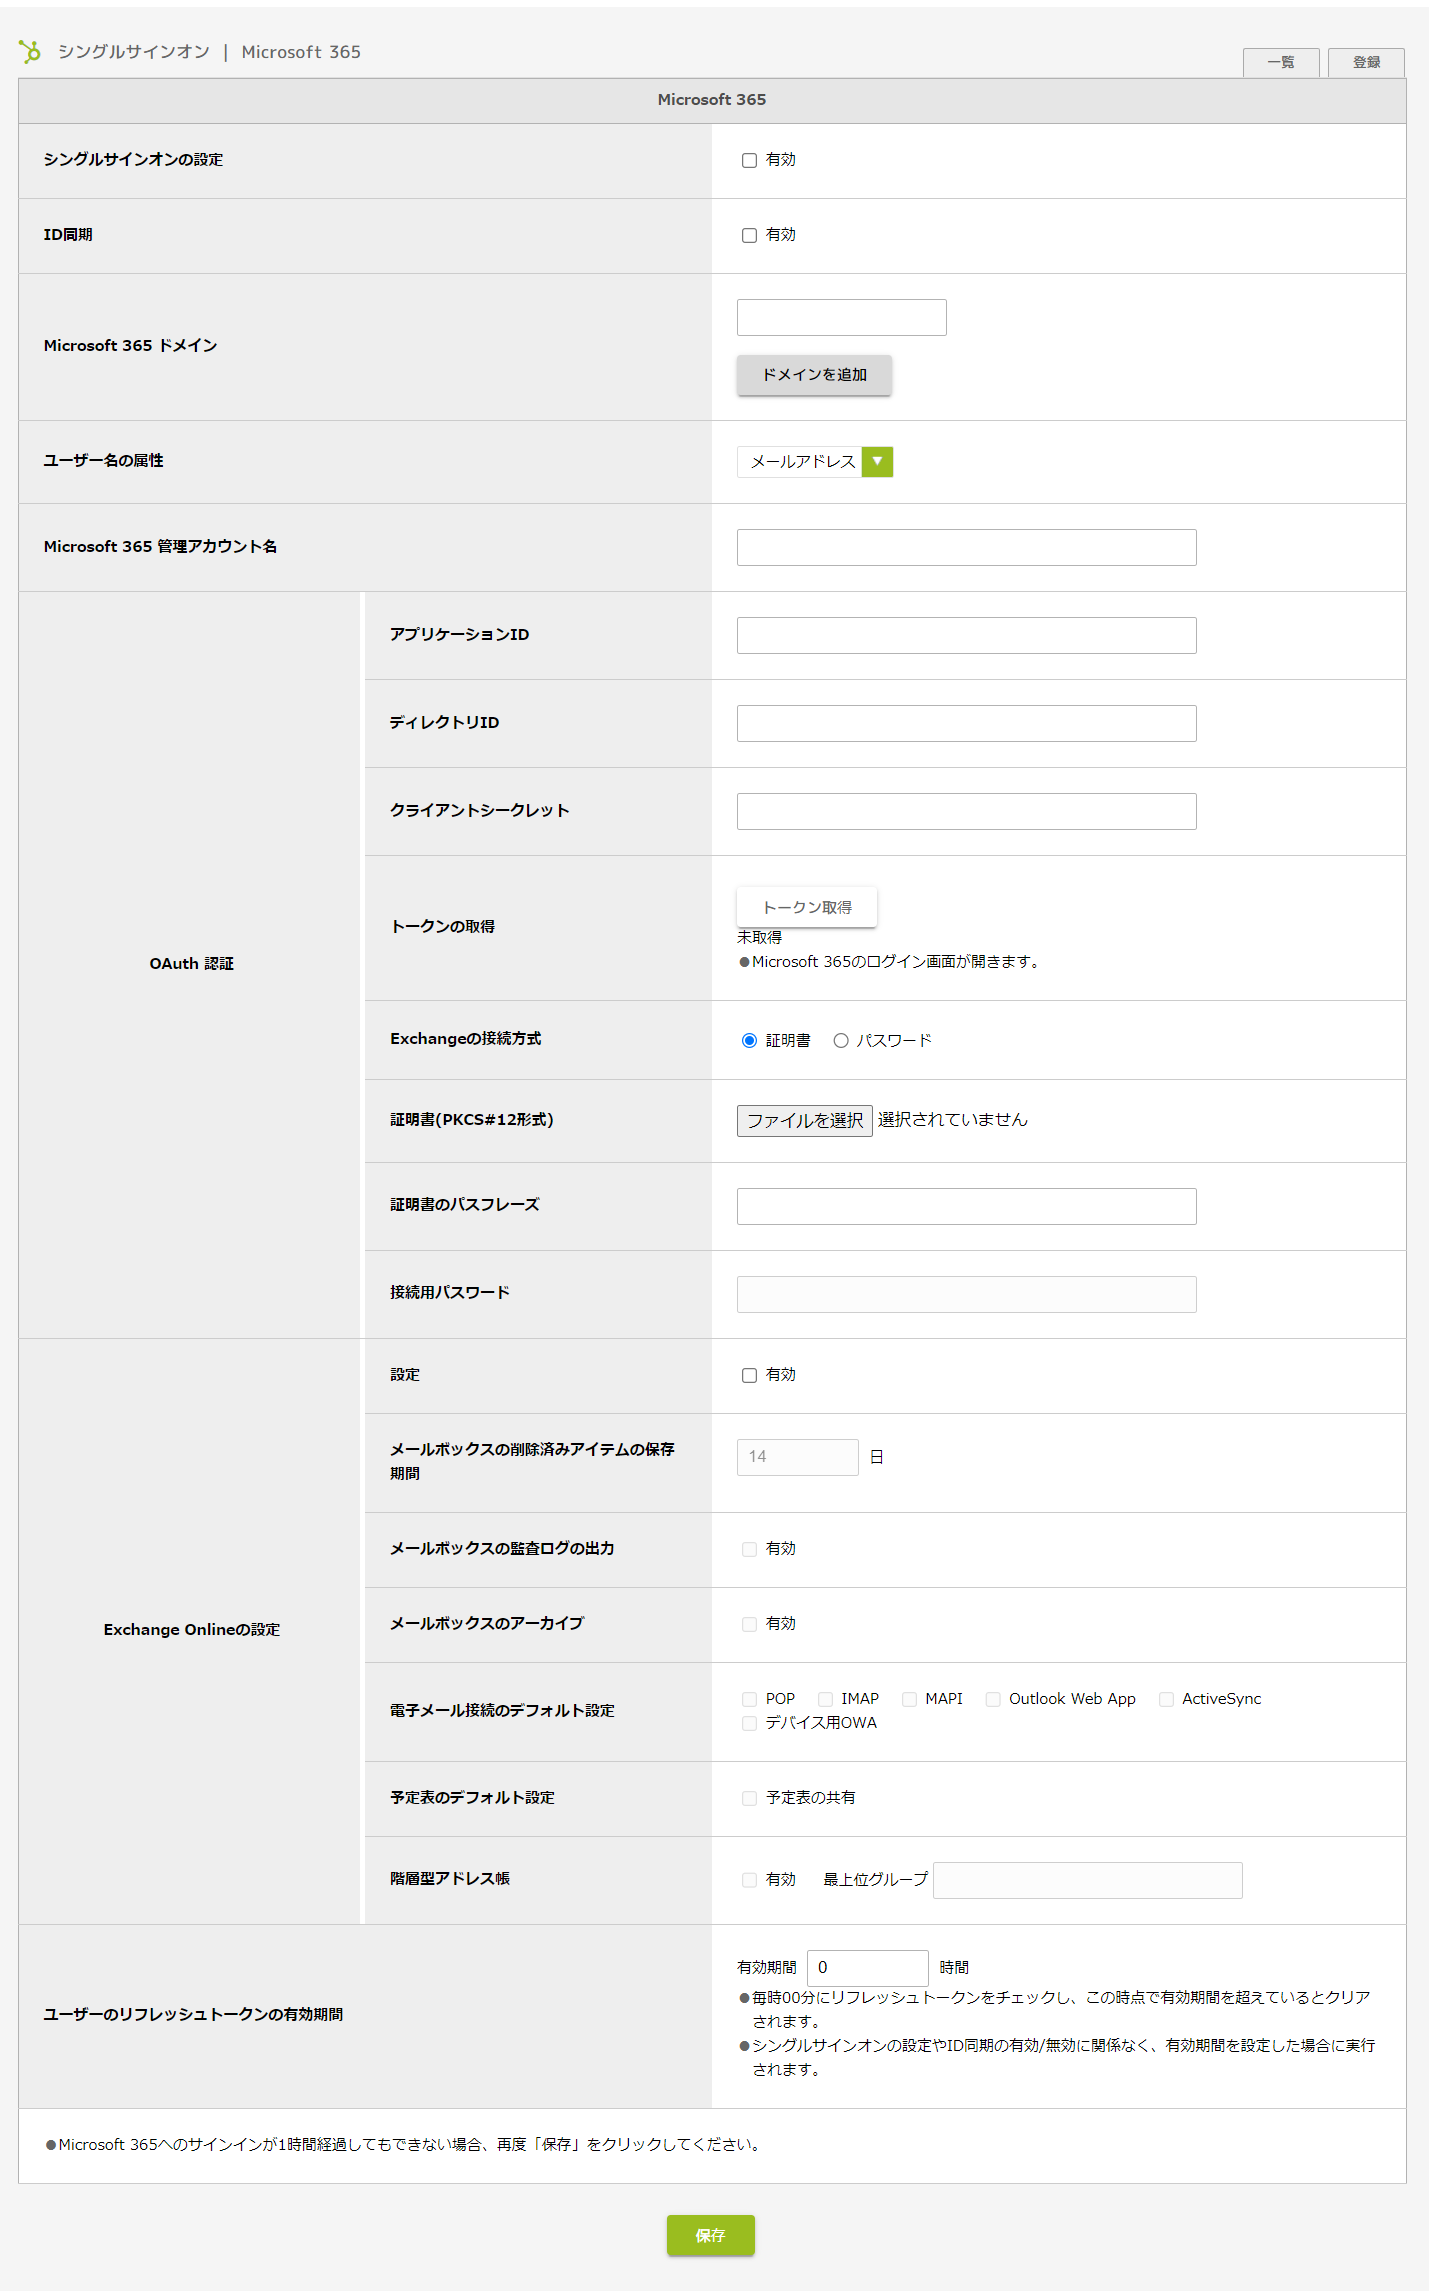The height and width of the screenshot is (2291, 1429).
Task: Click the green 保存 button
Action: [x=710, y=2235]
